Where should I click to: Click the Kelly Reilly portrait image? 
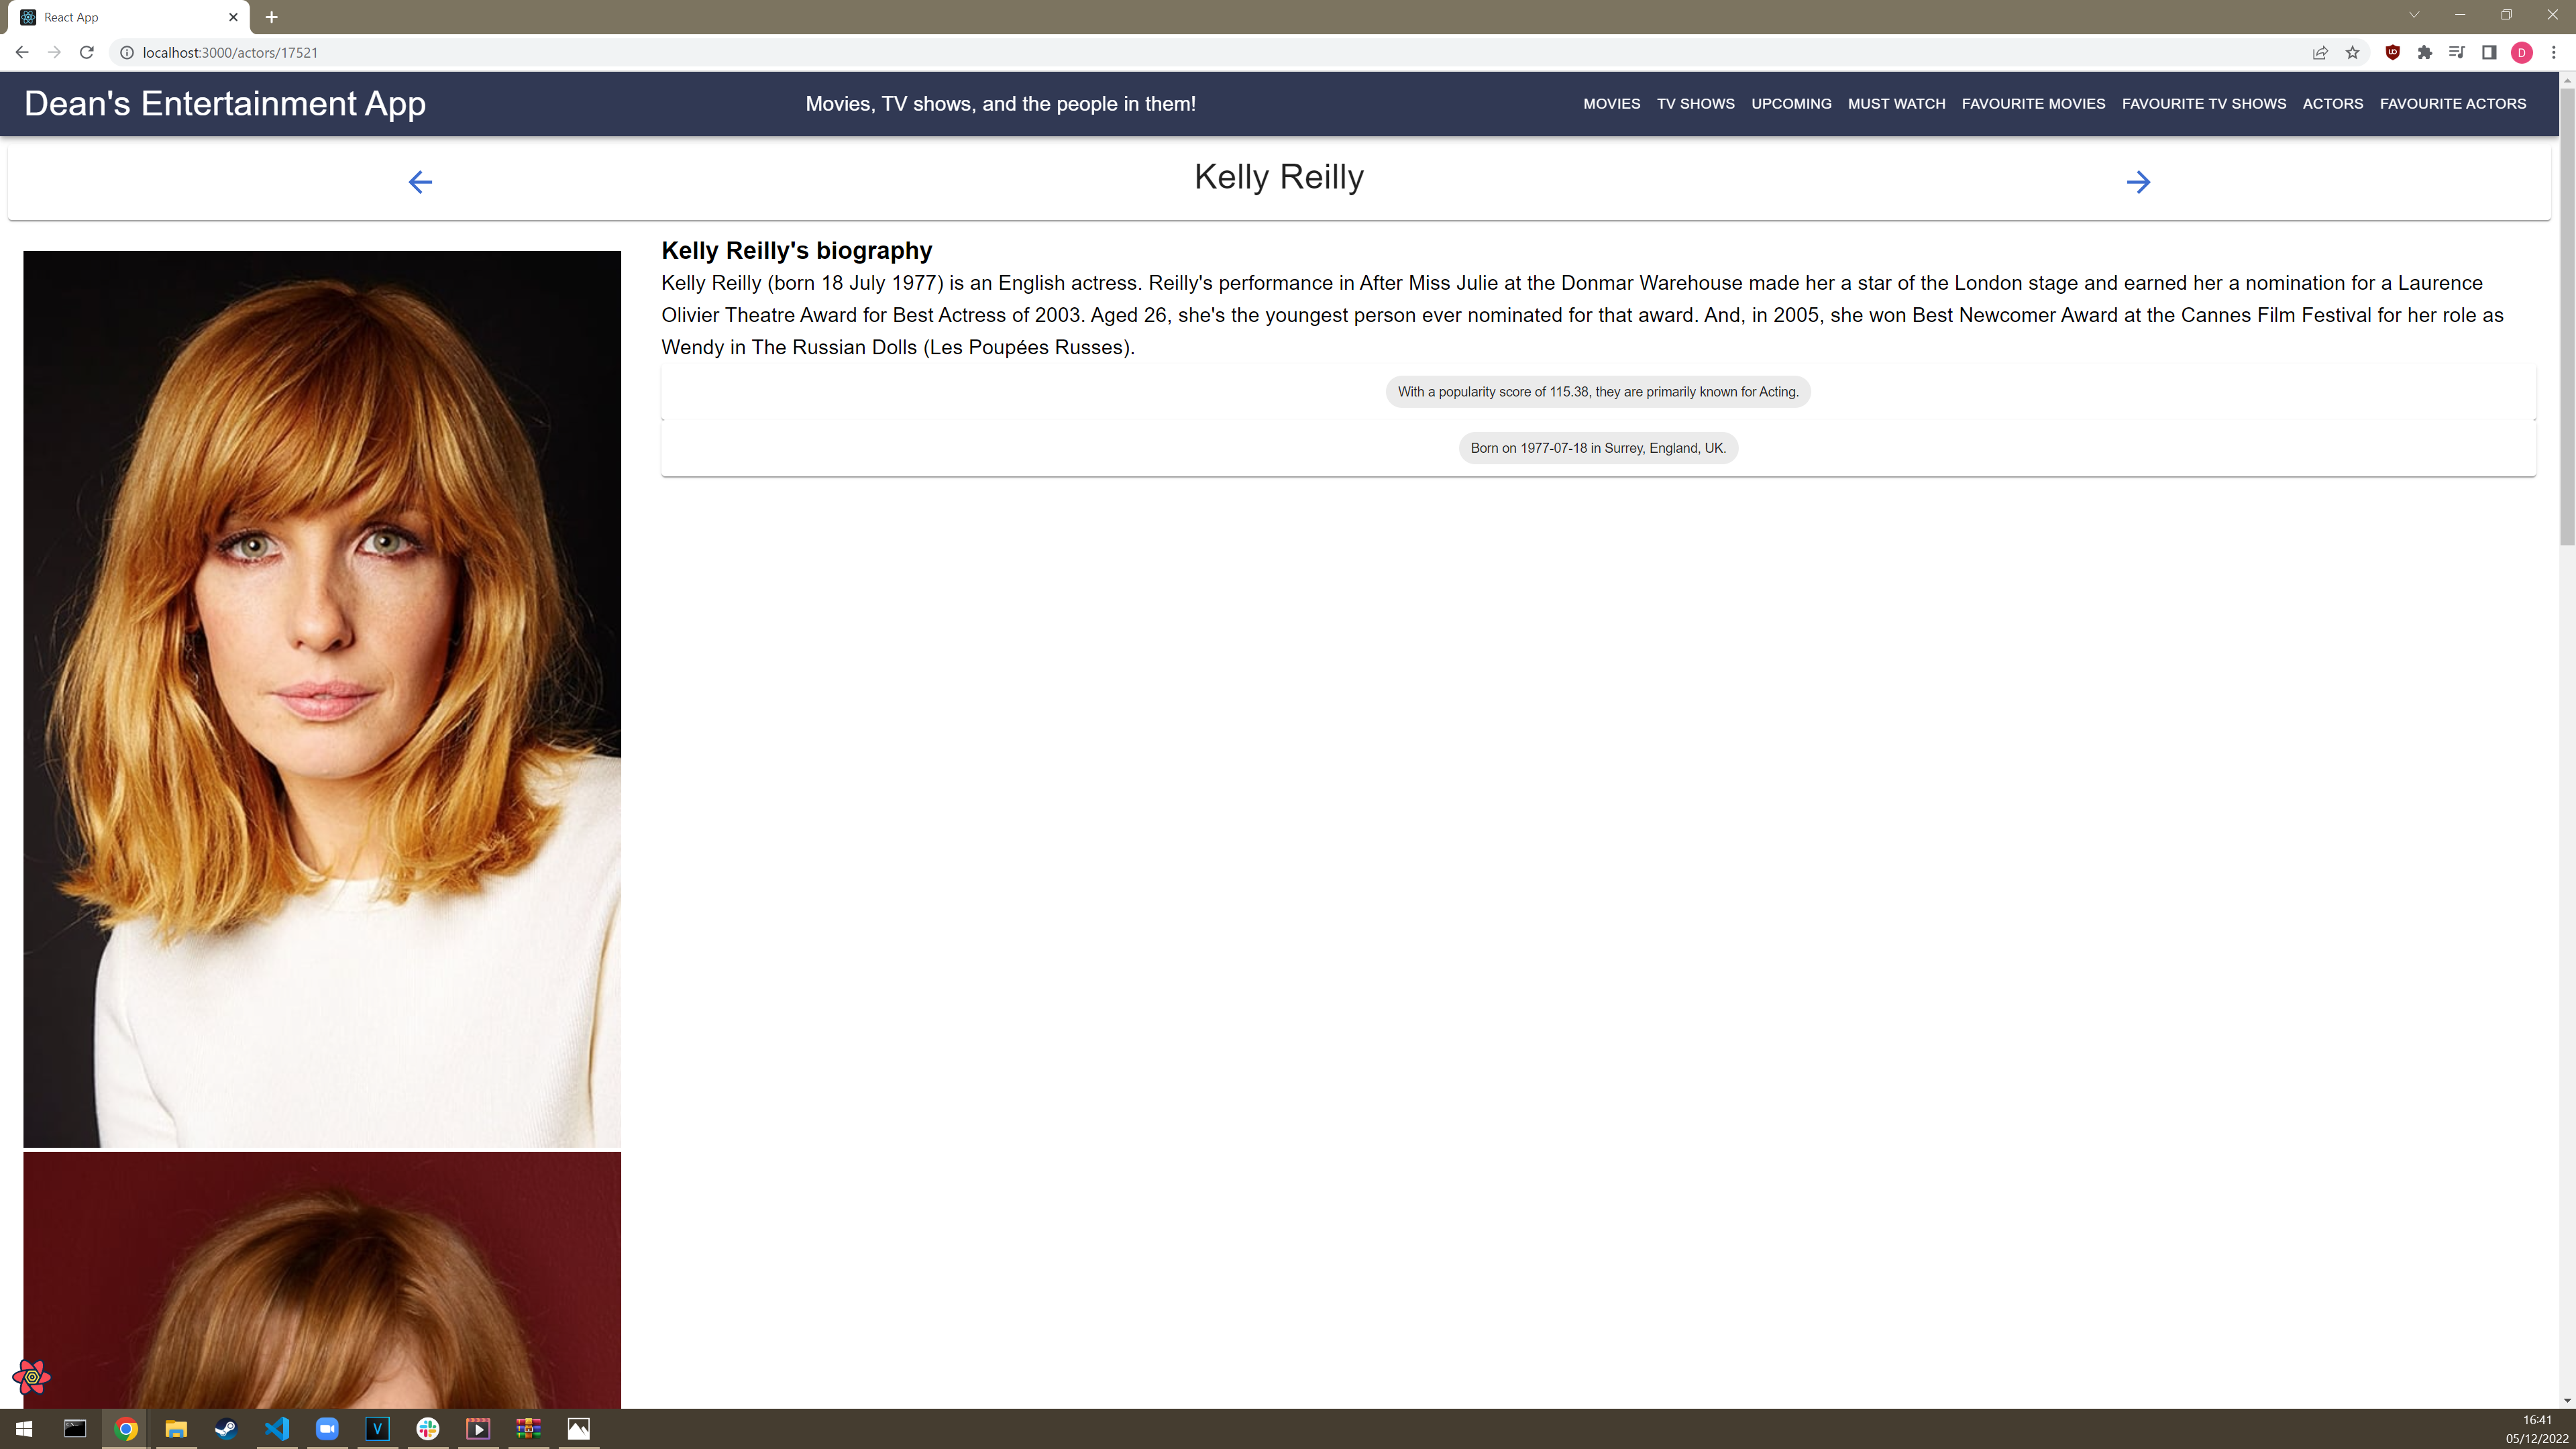coord(322,698)
